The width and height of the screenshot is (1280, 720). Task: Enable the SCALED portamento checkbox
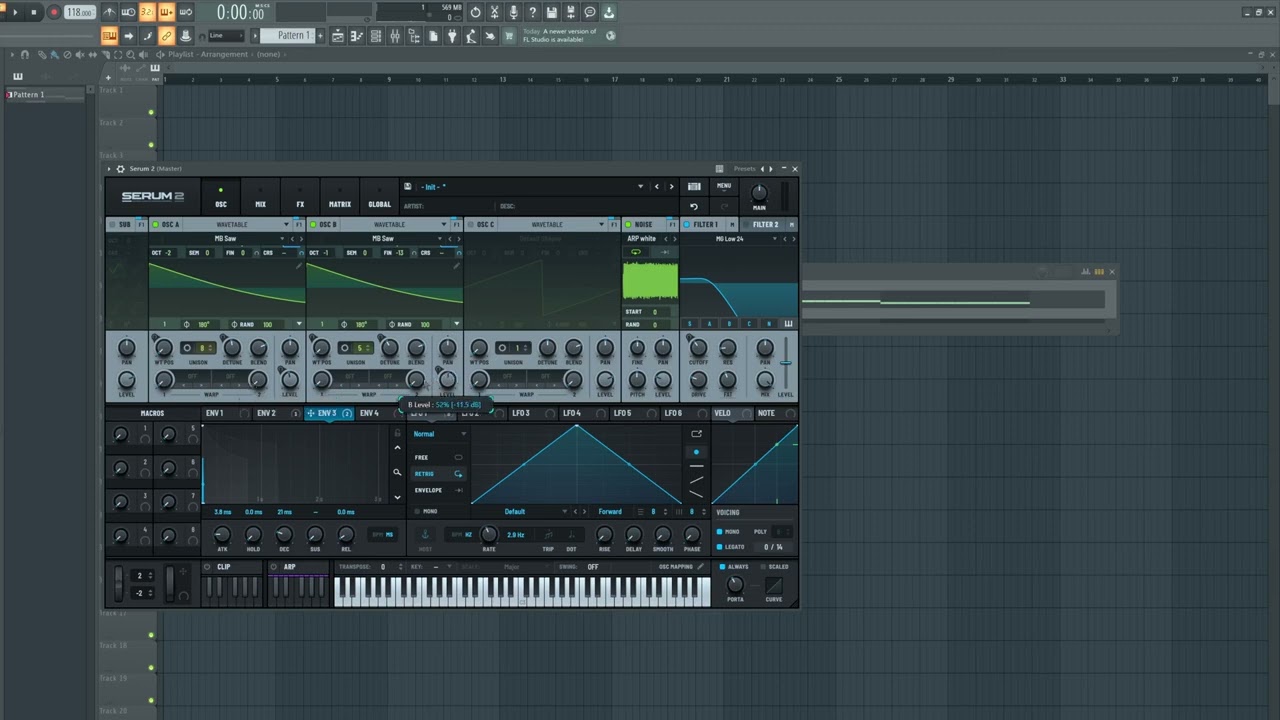point(762,567)
